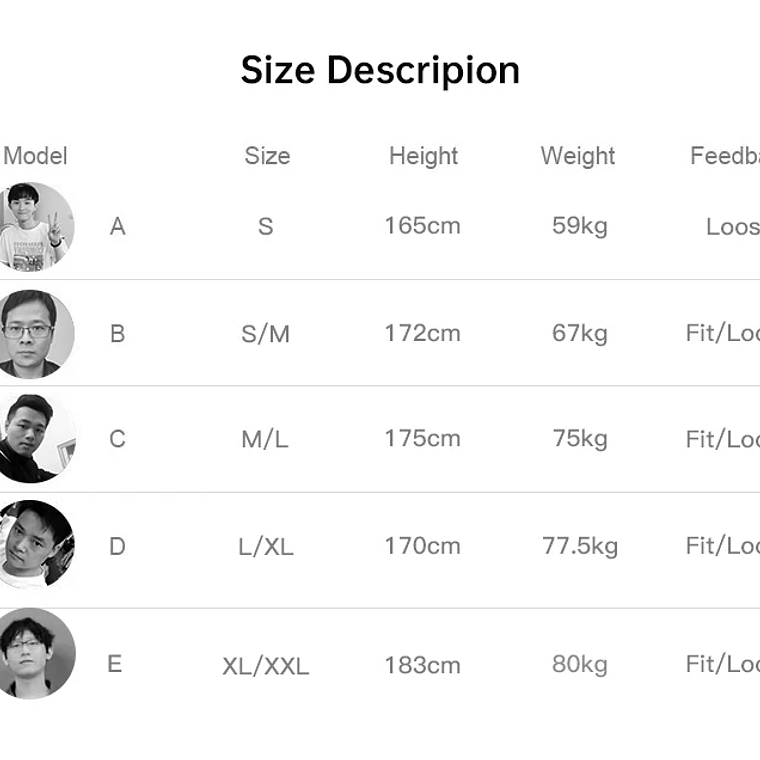Click the Model B row avatar photo
760x760 pixels.
[x=32, y=334]
